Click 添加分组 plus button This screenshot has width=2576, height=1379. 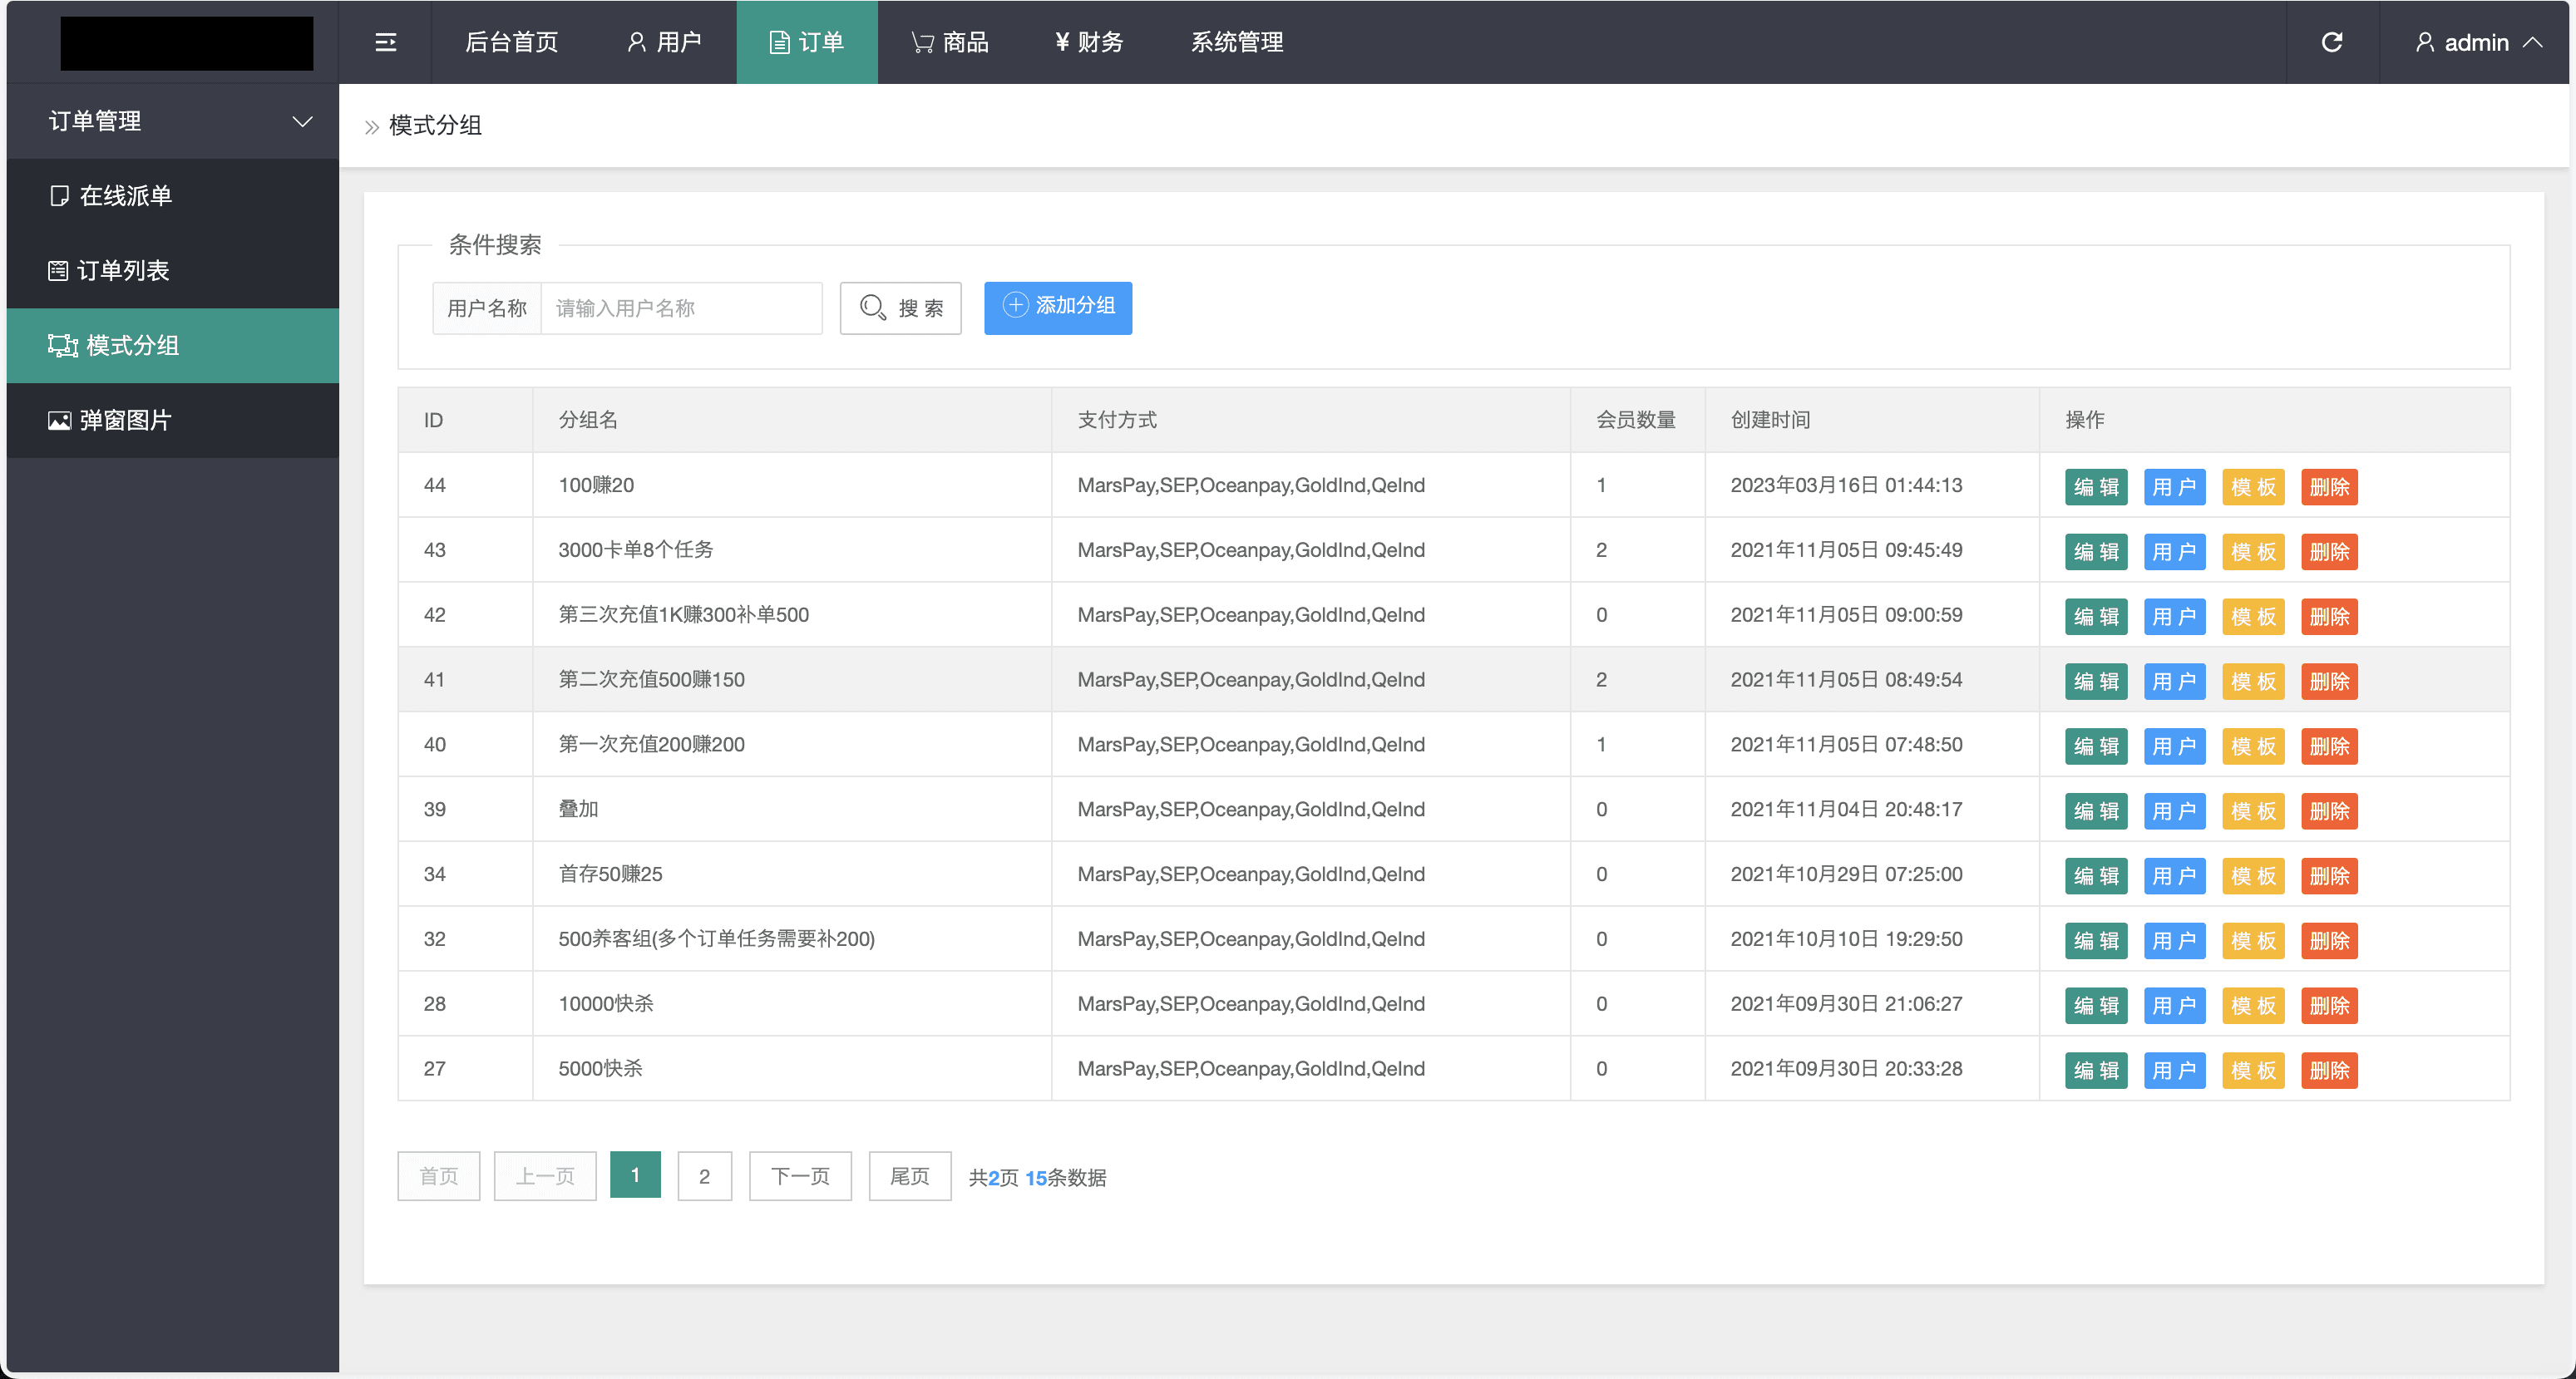1057,307
